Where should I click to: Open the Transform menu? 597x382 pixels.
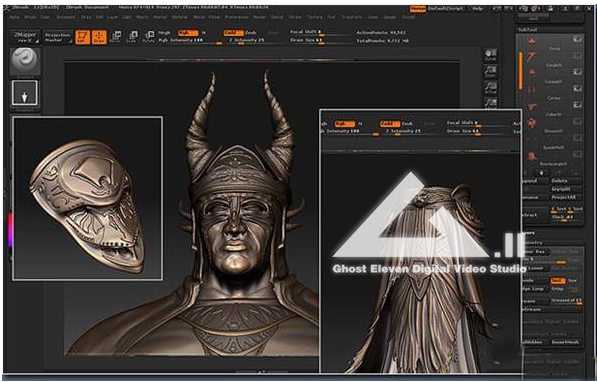tap(351, 17)
